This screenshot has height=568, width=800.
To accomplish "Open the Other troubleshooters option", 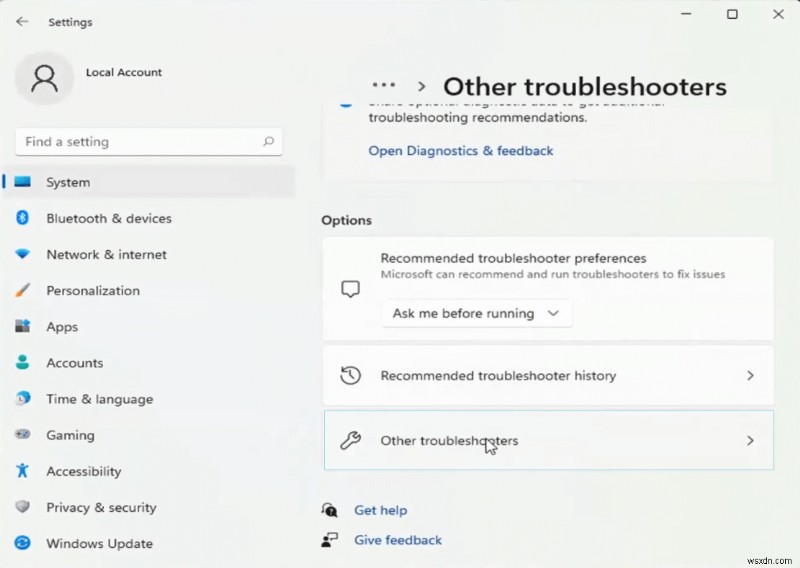I will coord(548,440).
